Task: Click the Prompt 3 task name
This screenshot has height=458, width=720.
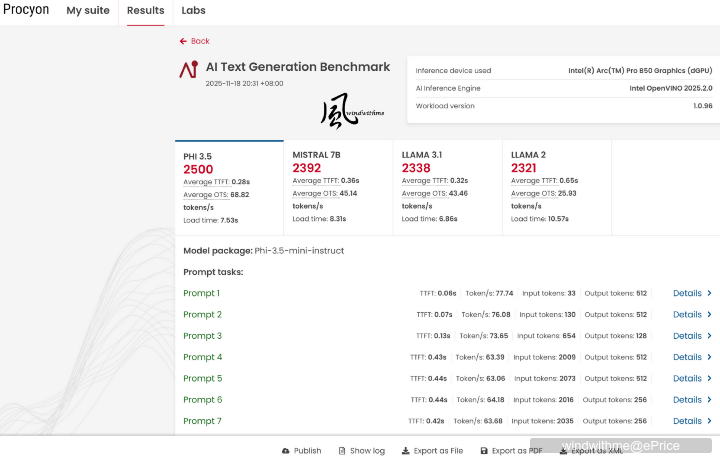Action: coord(202,336)
